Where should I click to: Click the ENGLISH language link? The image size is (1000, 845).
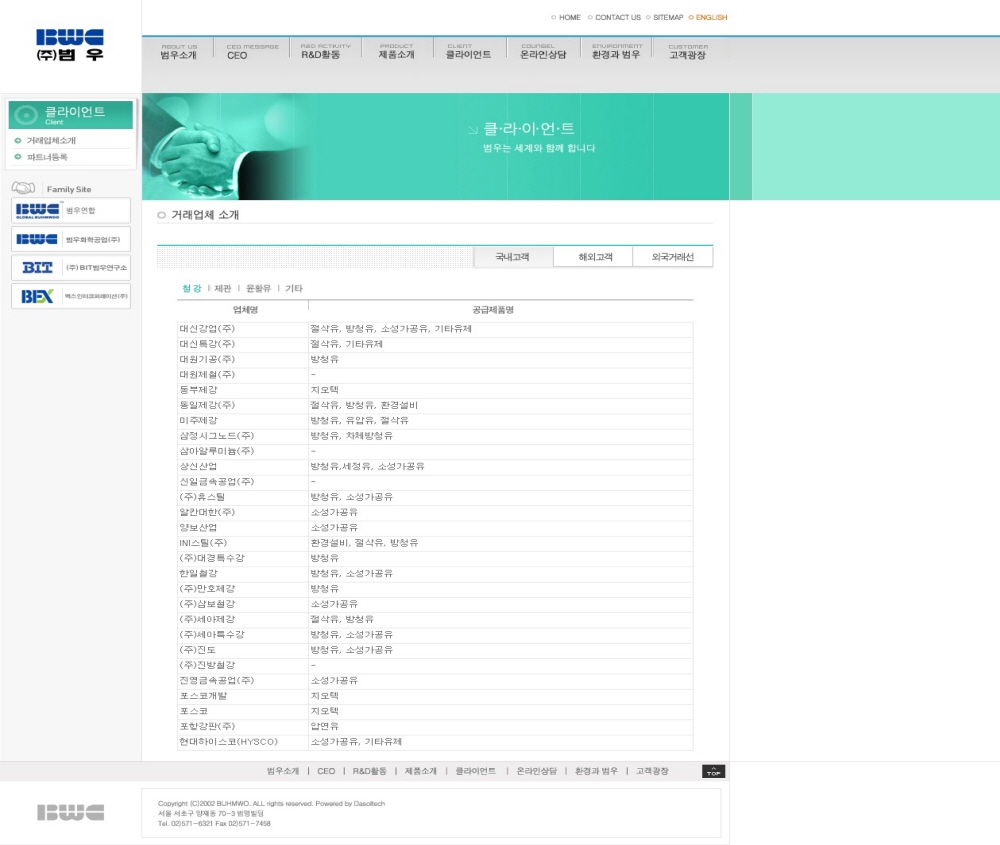(x=711, y=17)
